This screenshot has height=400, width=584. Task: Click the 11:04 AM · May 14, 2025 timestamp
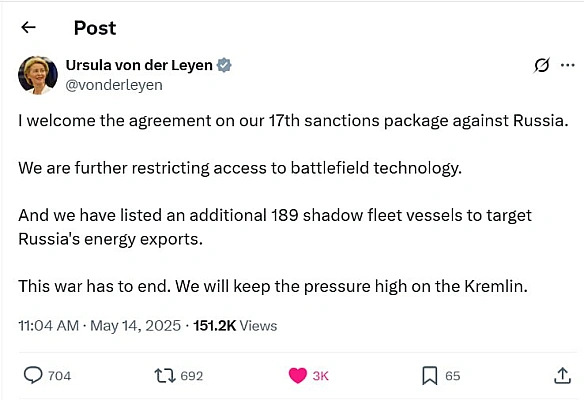[99, 326]
